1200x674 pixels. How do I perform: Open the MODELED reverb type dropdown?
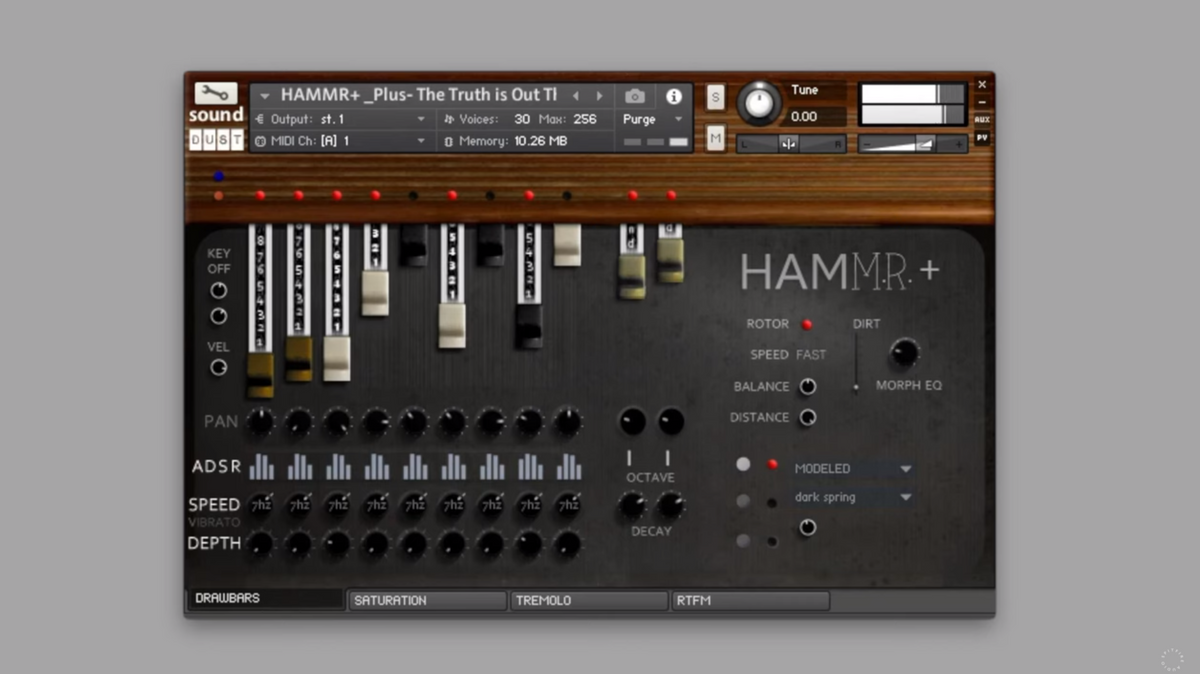point(853,468)
